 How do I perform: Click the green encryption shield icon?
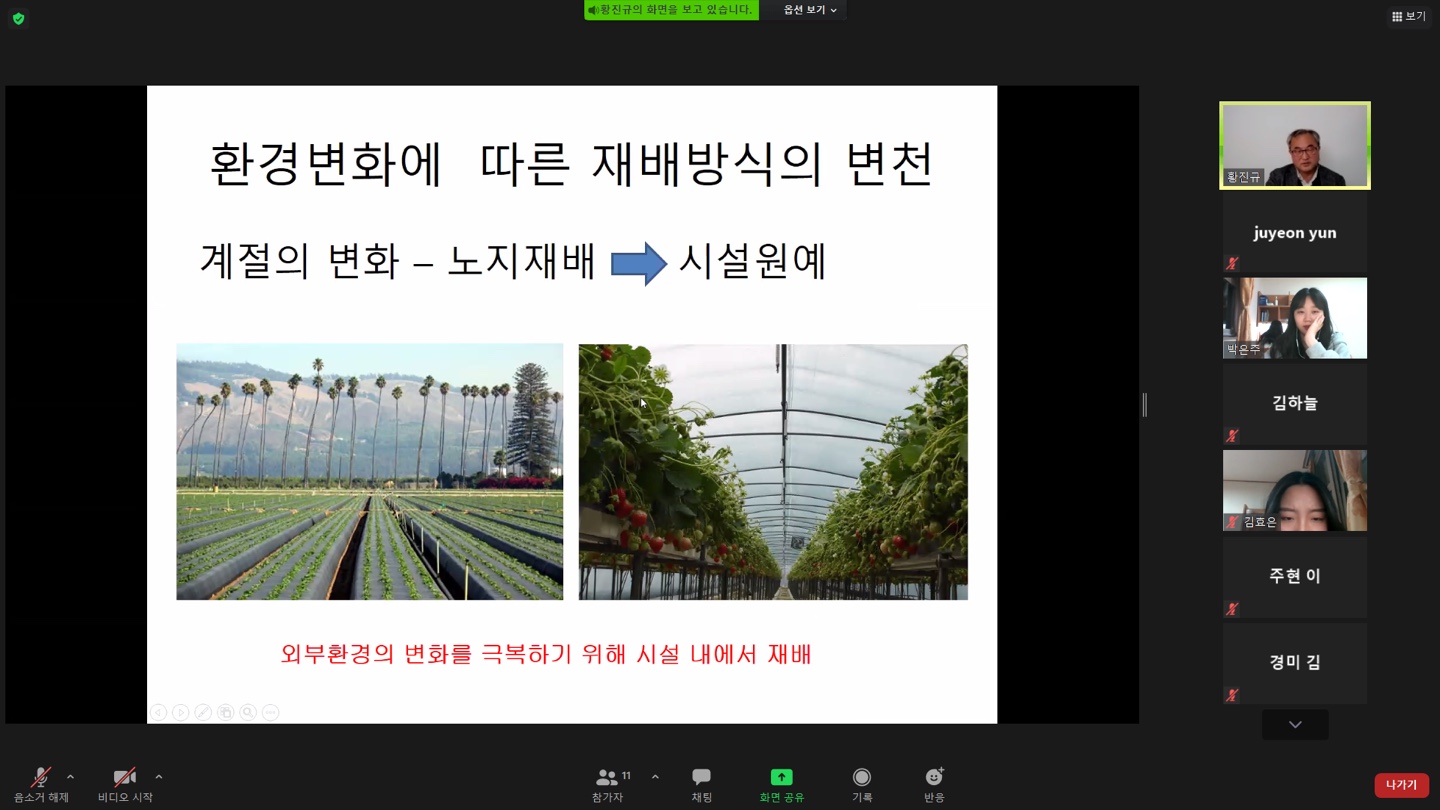(x=18, y=18)
